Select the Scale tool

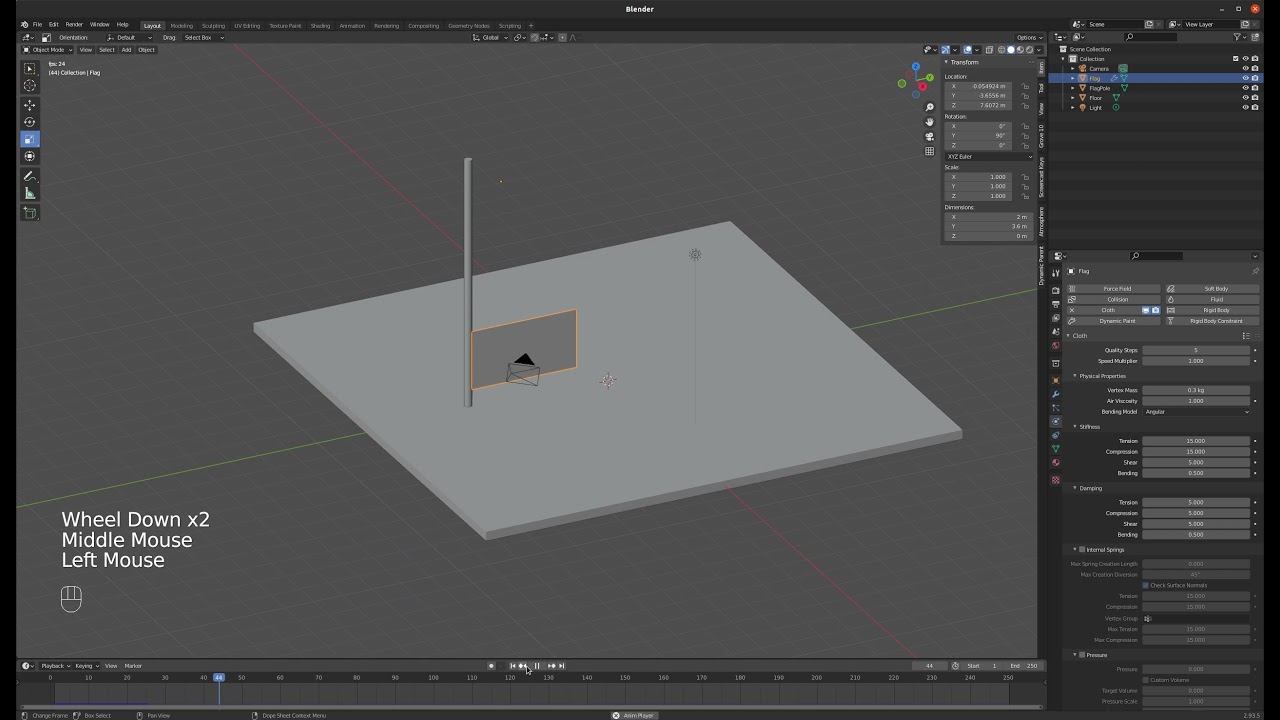coord(29,139)
